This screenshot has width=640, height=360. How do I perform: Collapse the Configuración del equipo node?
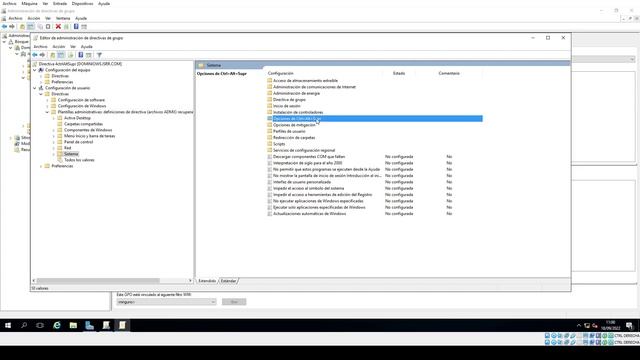(35, 70)
